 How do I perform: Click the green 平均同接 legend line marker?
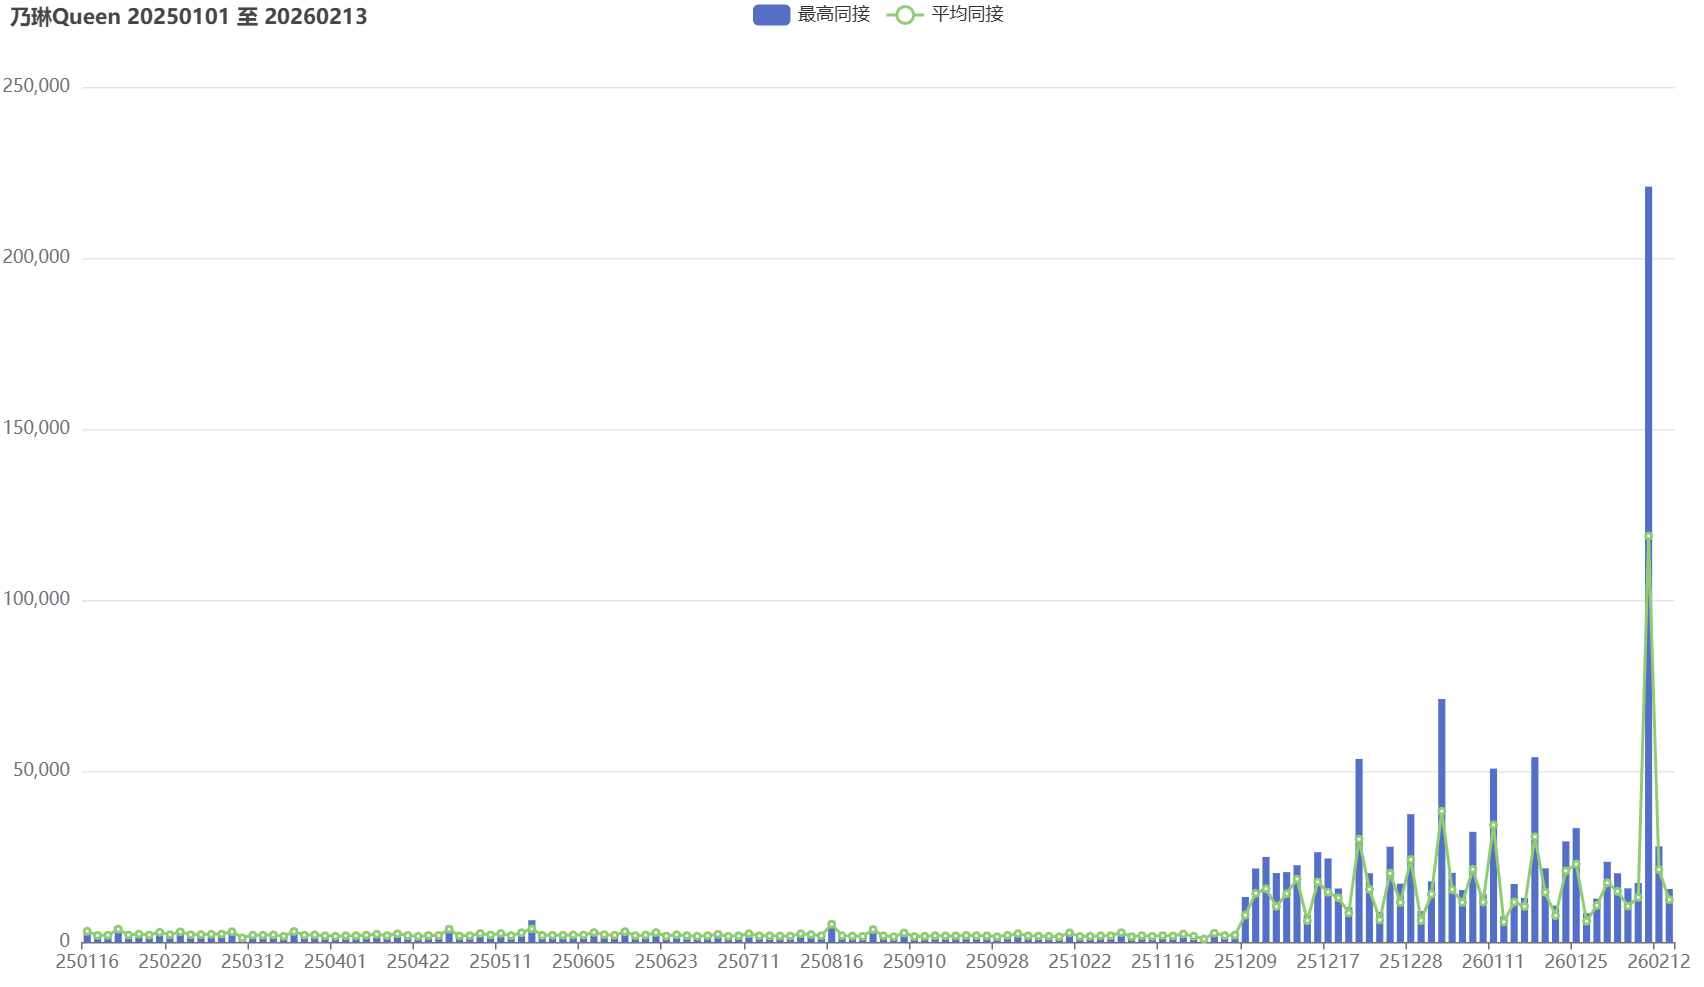(904, 15)
